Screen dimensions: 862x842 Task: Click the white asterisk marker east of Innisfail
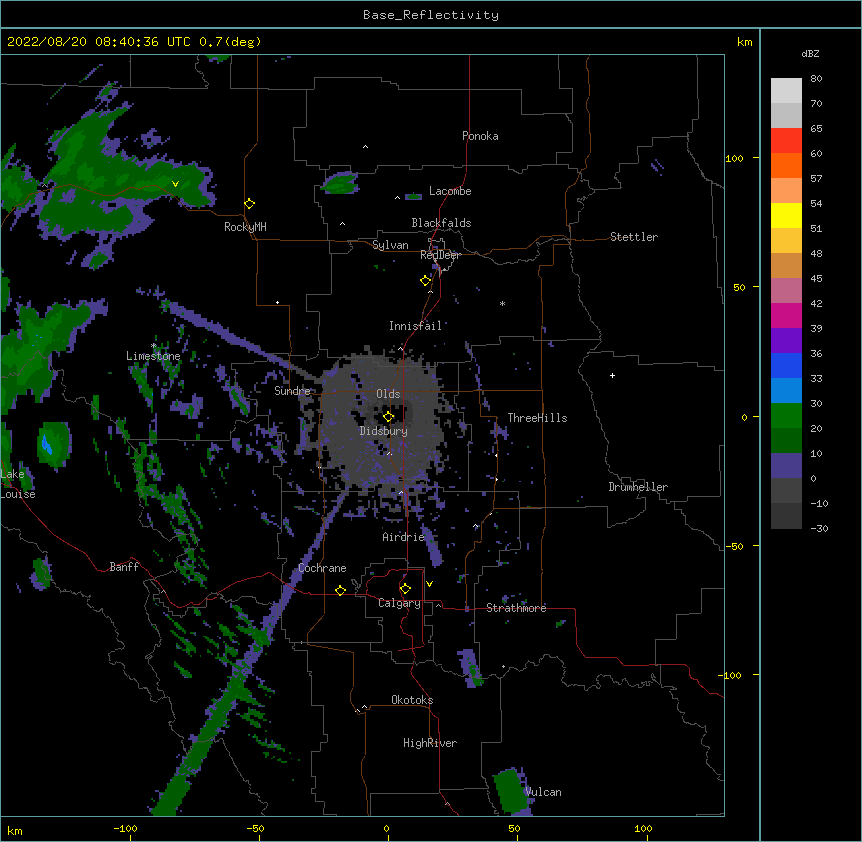pos(502,303)
